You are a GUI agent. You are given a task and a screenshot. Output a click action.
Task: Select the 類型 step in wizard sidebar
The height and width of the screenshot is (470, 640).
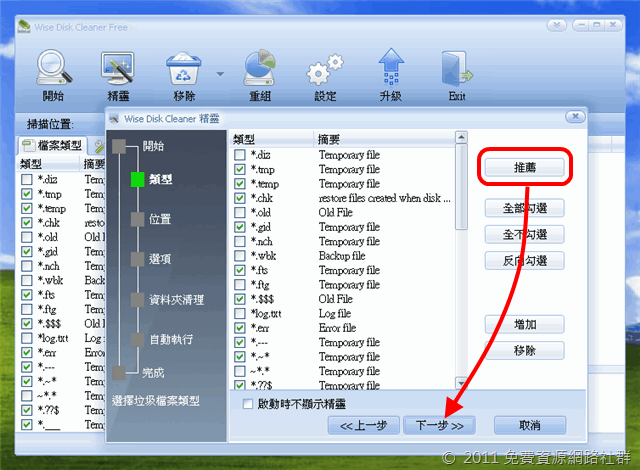[160, 179]
